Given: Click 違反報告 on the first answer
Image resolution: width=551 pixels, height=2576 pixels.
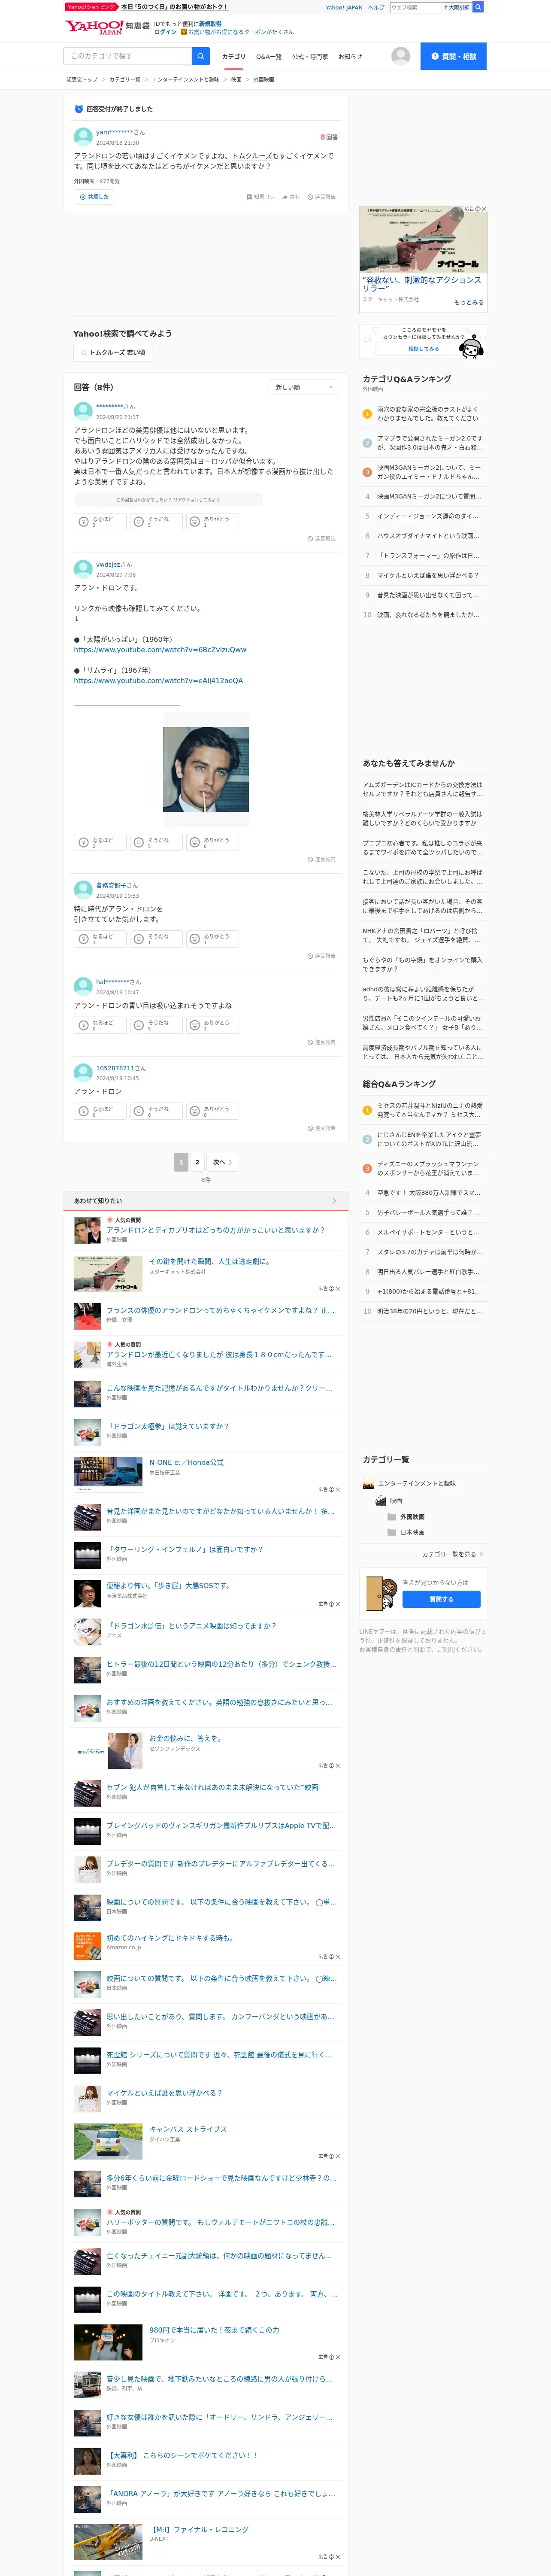Looking at the screenshot, I should (x=321, y=538).
